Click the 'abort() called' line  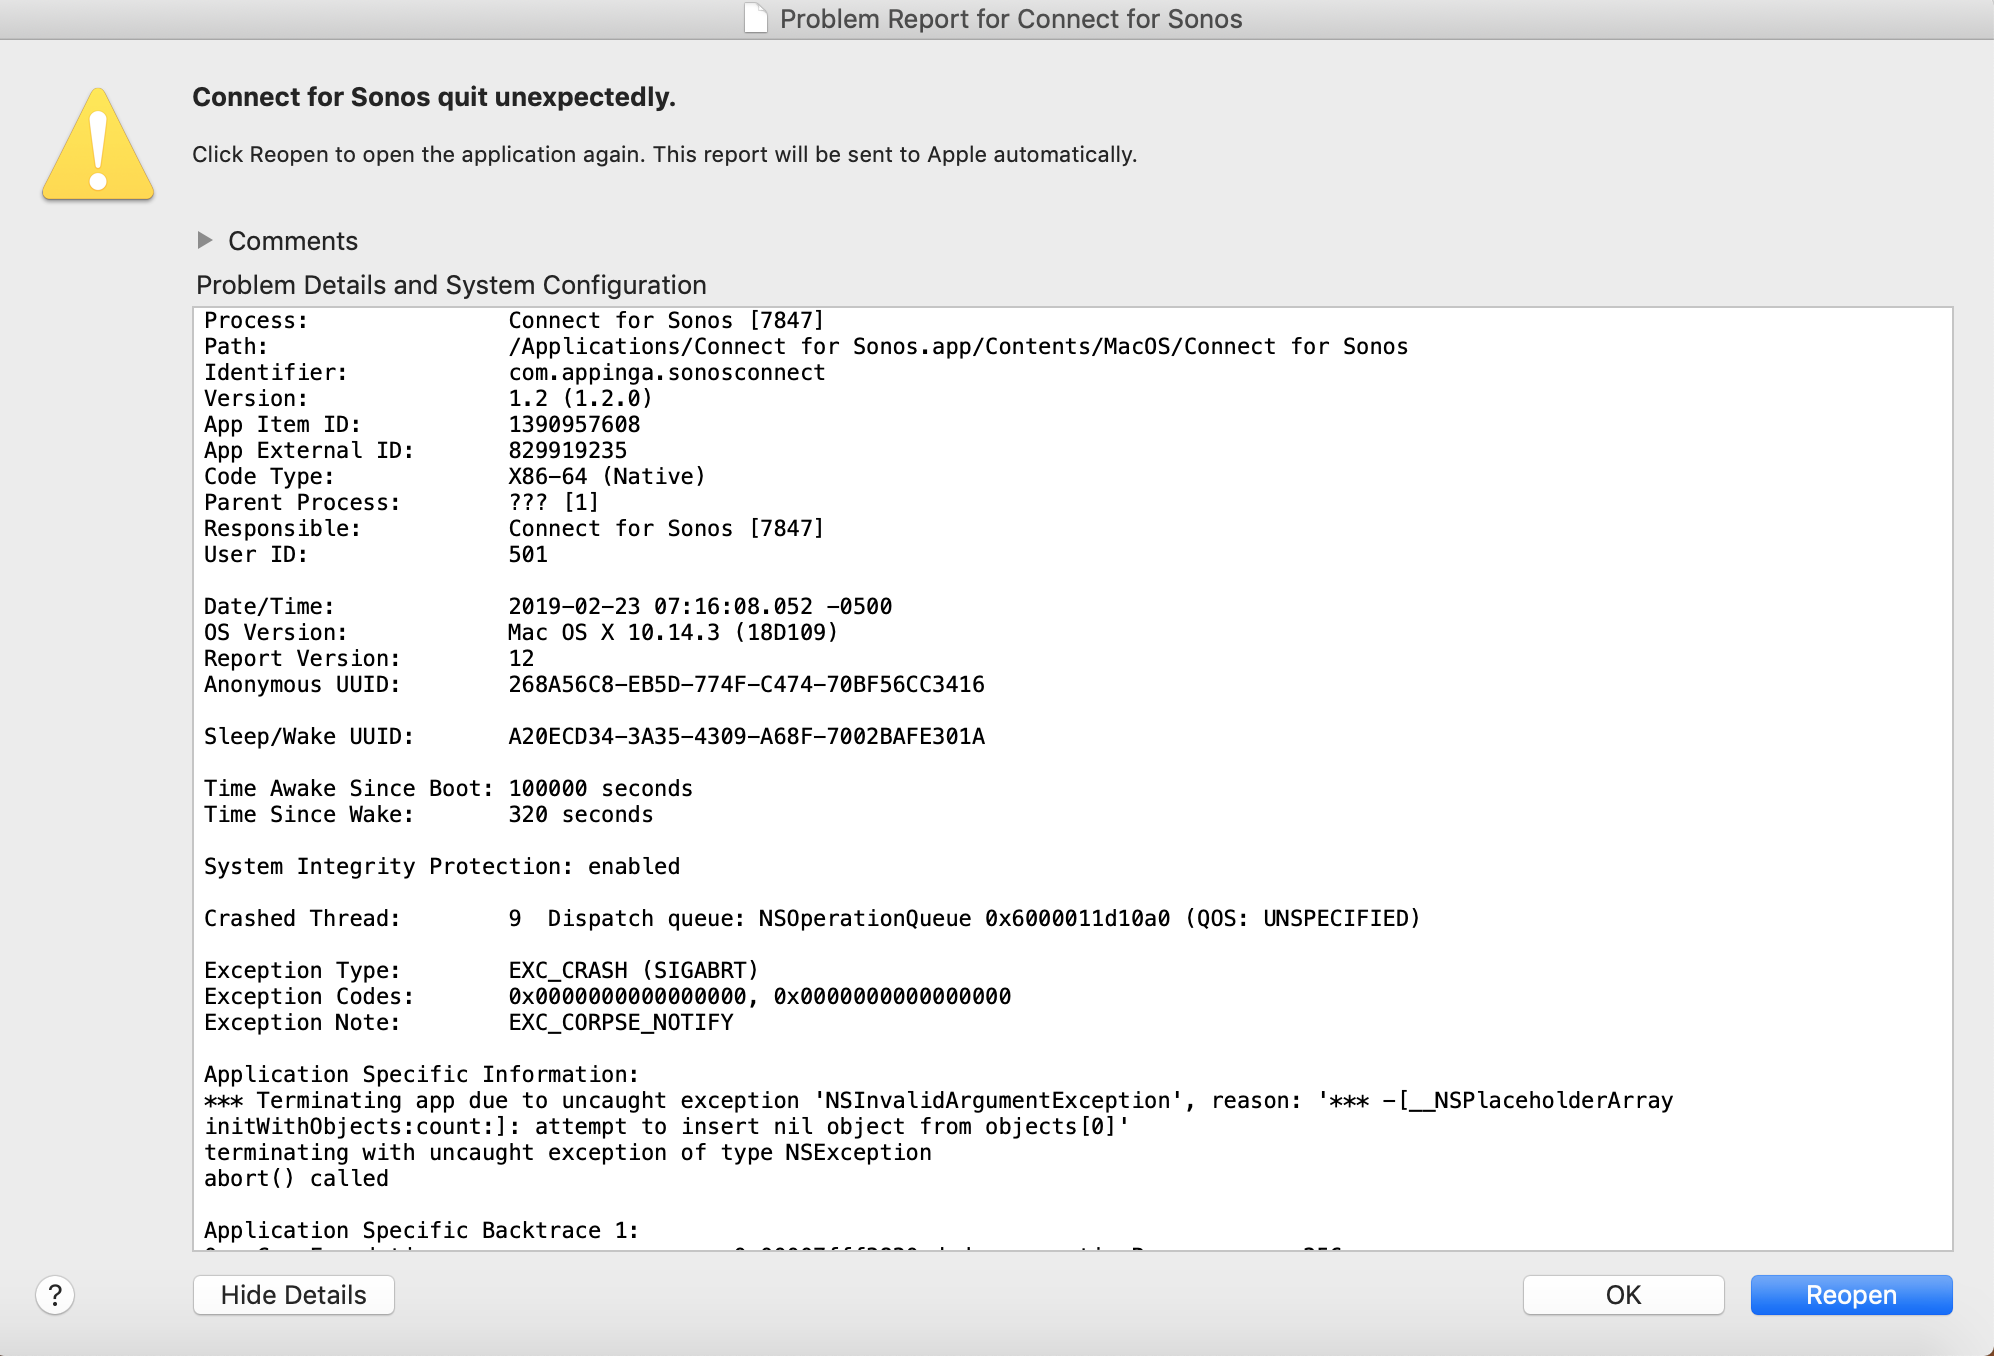coord(296,1178)
